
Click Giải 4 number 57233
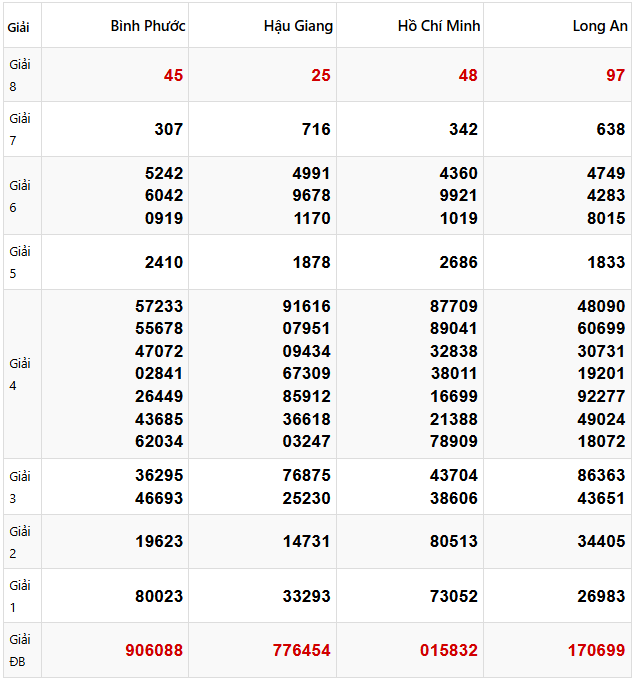159,306
